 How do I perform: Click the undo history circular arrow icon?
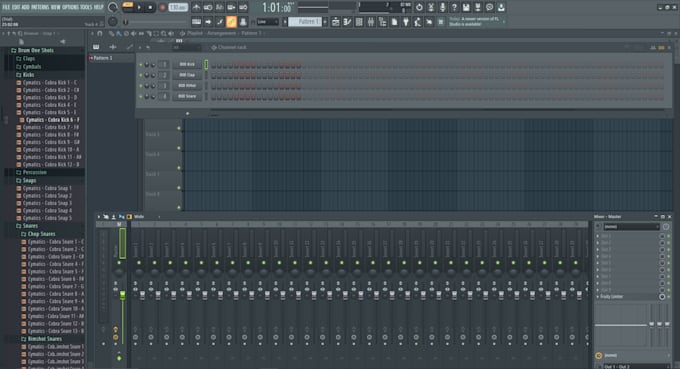419,7
